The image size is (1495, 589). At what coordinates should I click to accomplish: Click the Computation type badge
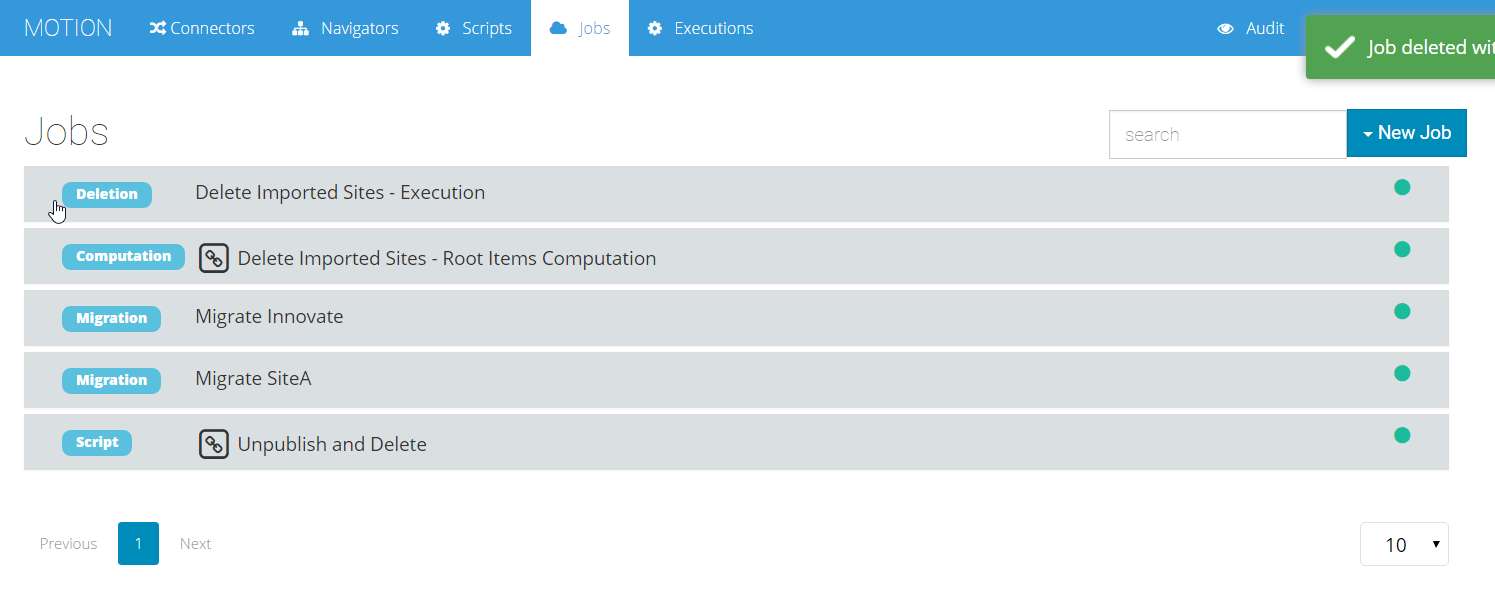(x=124, y=256)
